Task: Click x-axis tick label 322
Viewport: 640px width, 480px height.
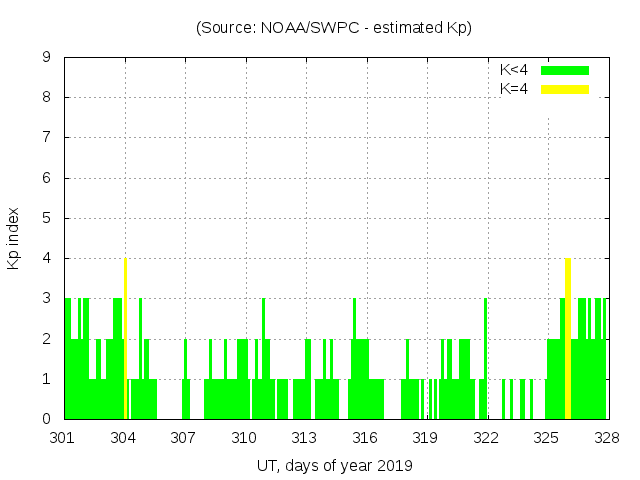Action: tap(486, 438)
